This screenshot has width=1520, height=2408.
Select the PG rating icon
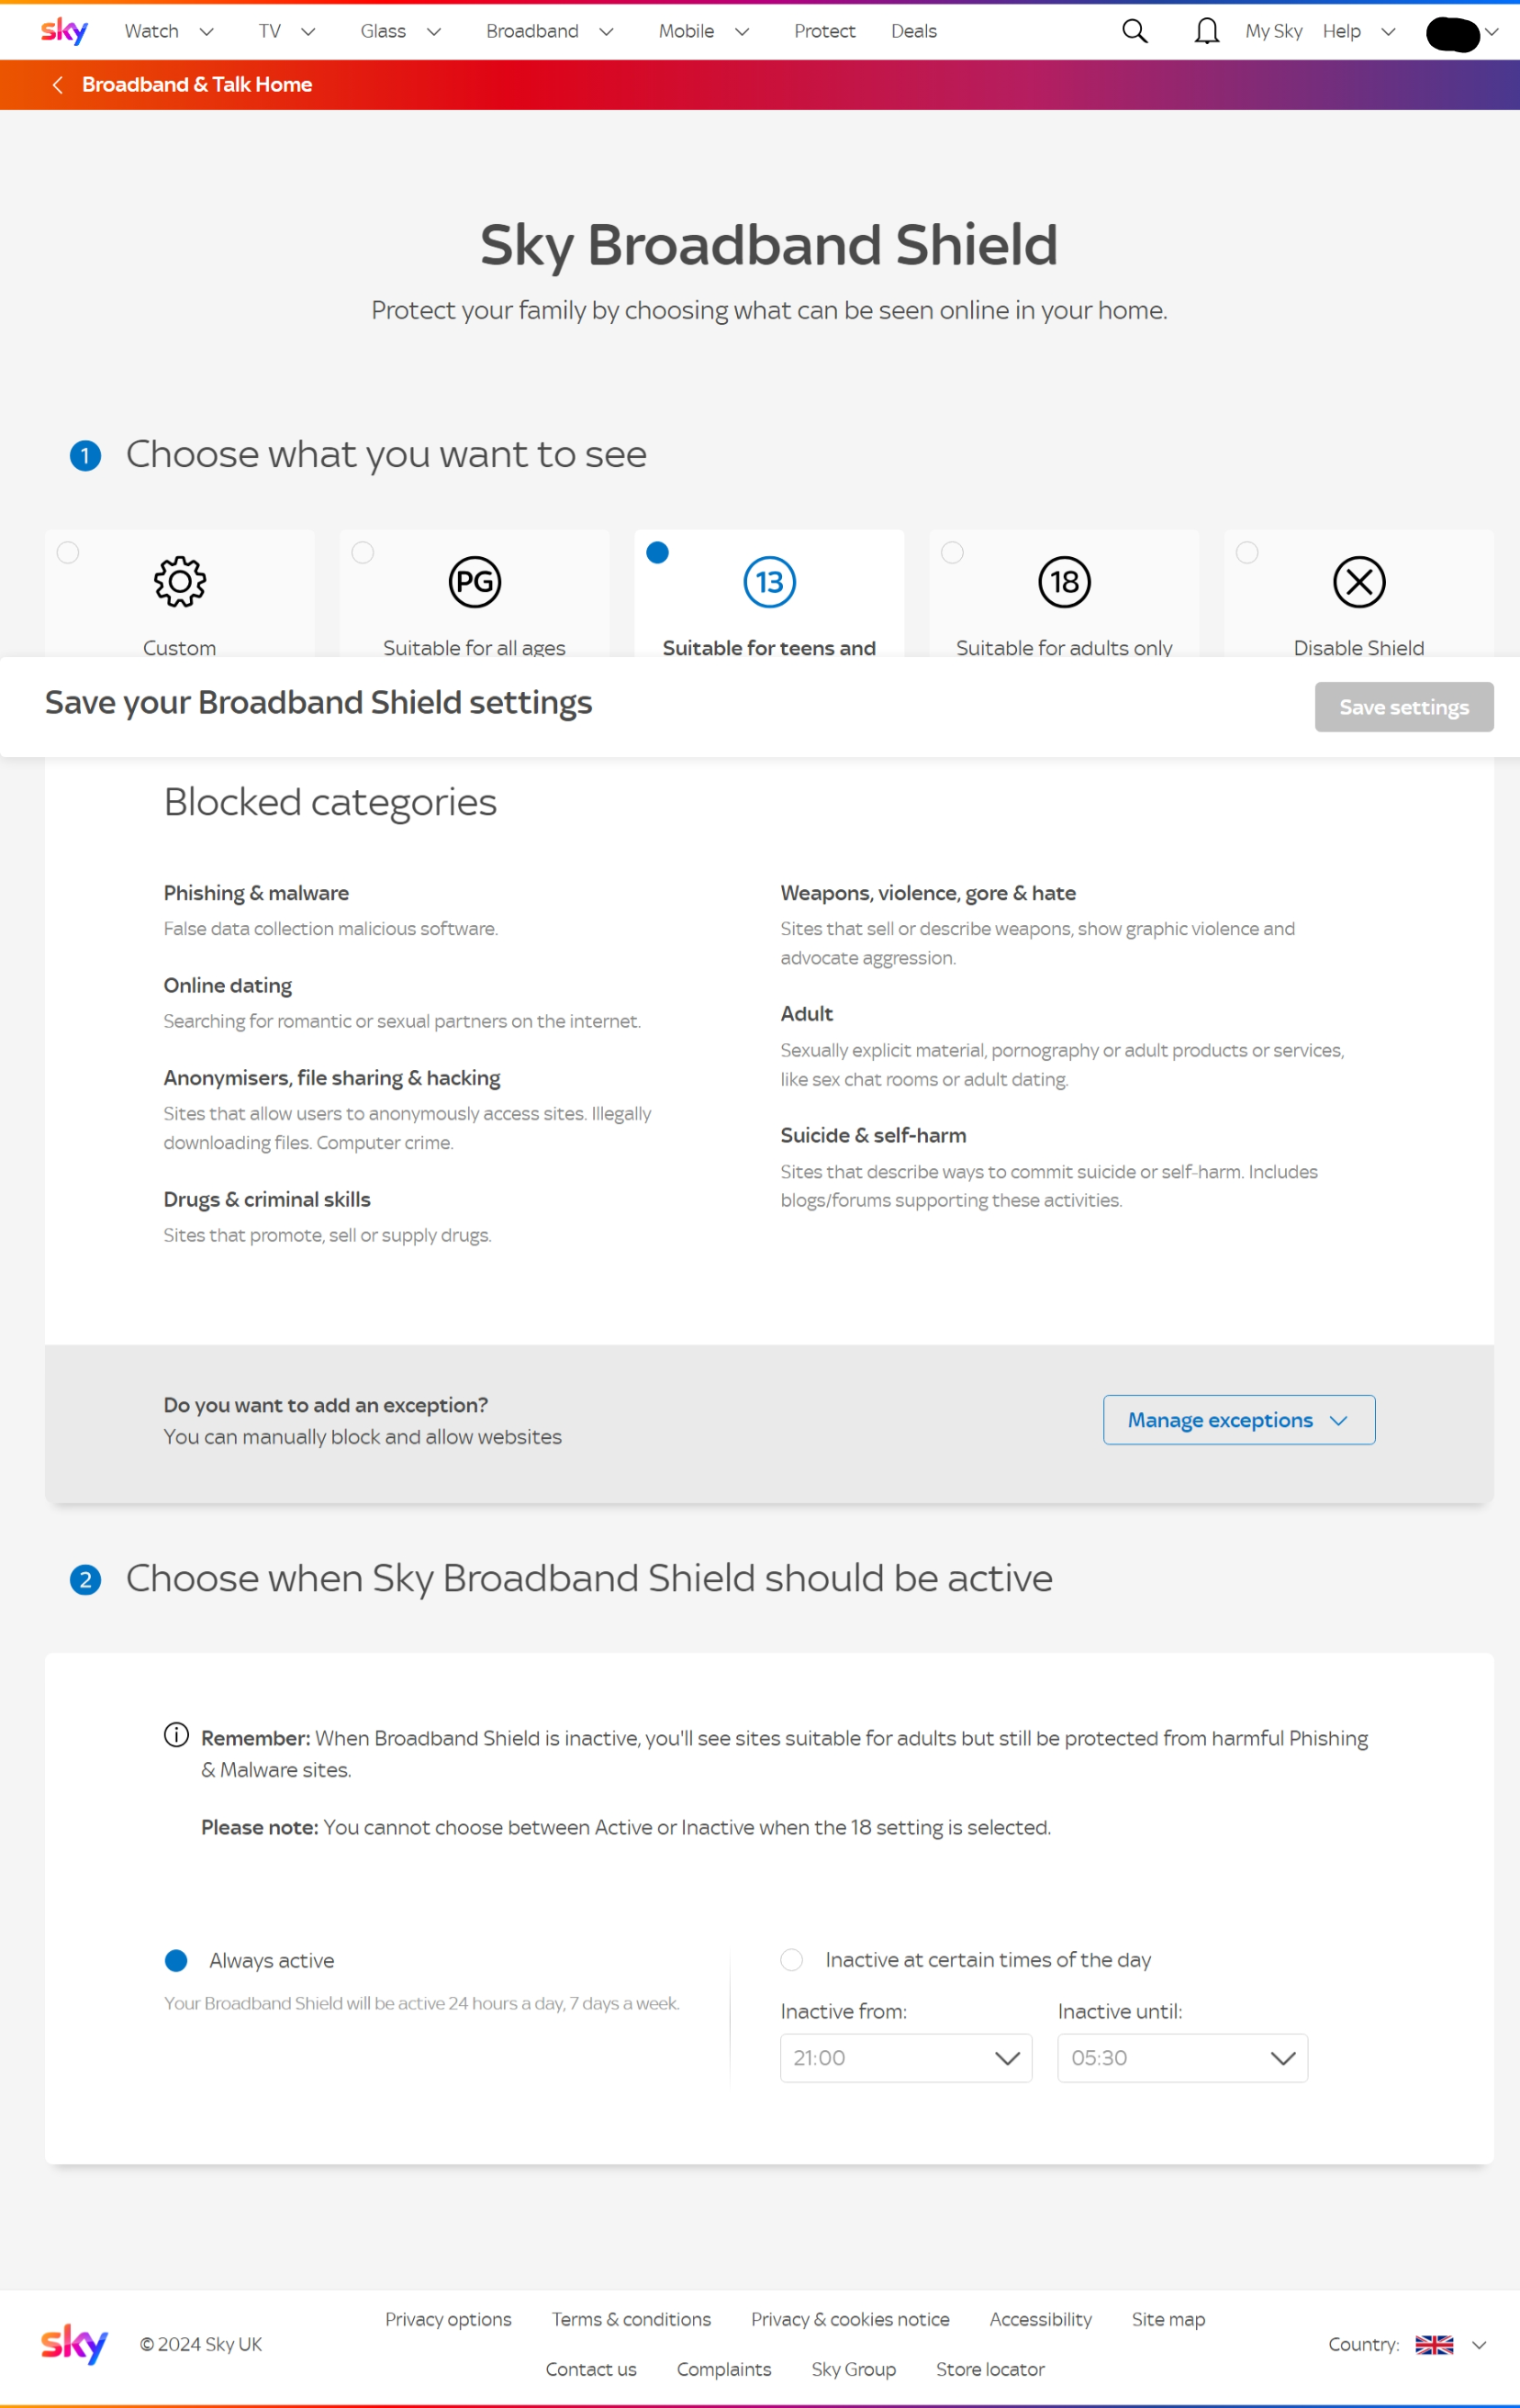pyautogui.click(x=474, y=581)
